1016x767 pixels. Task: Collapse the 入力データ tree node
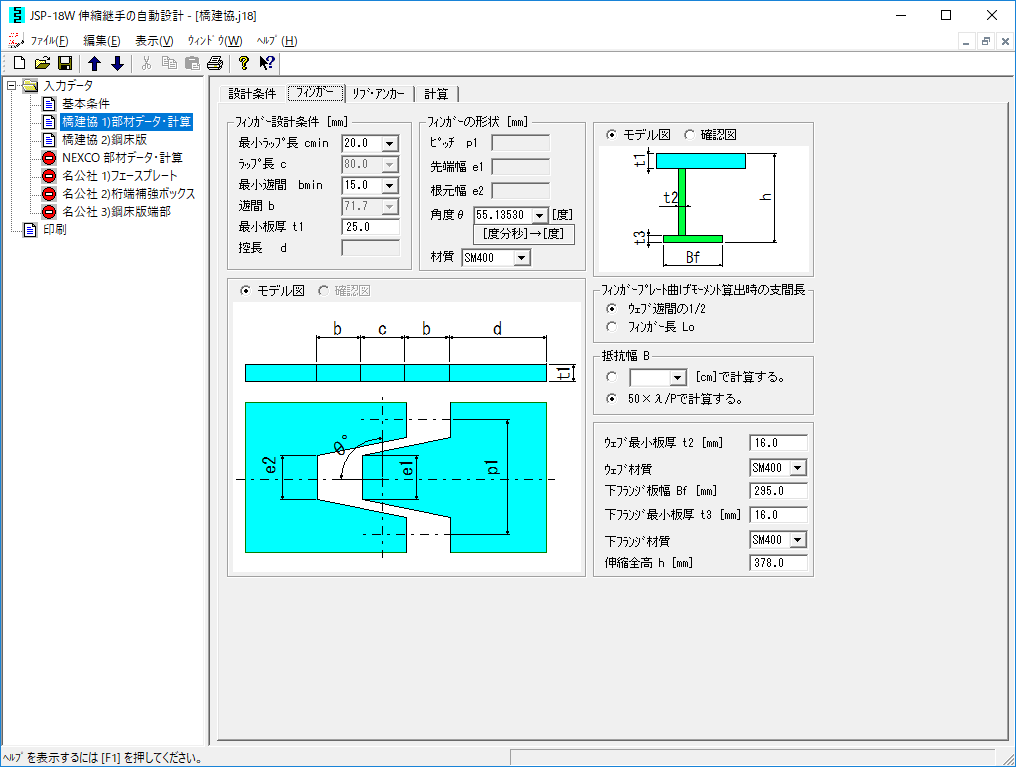coord(11,86)
